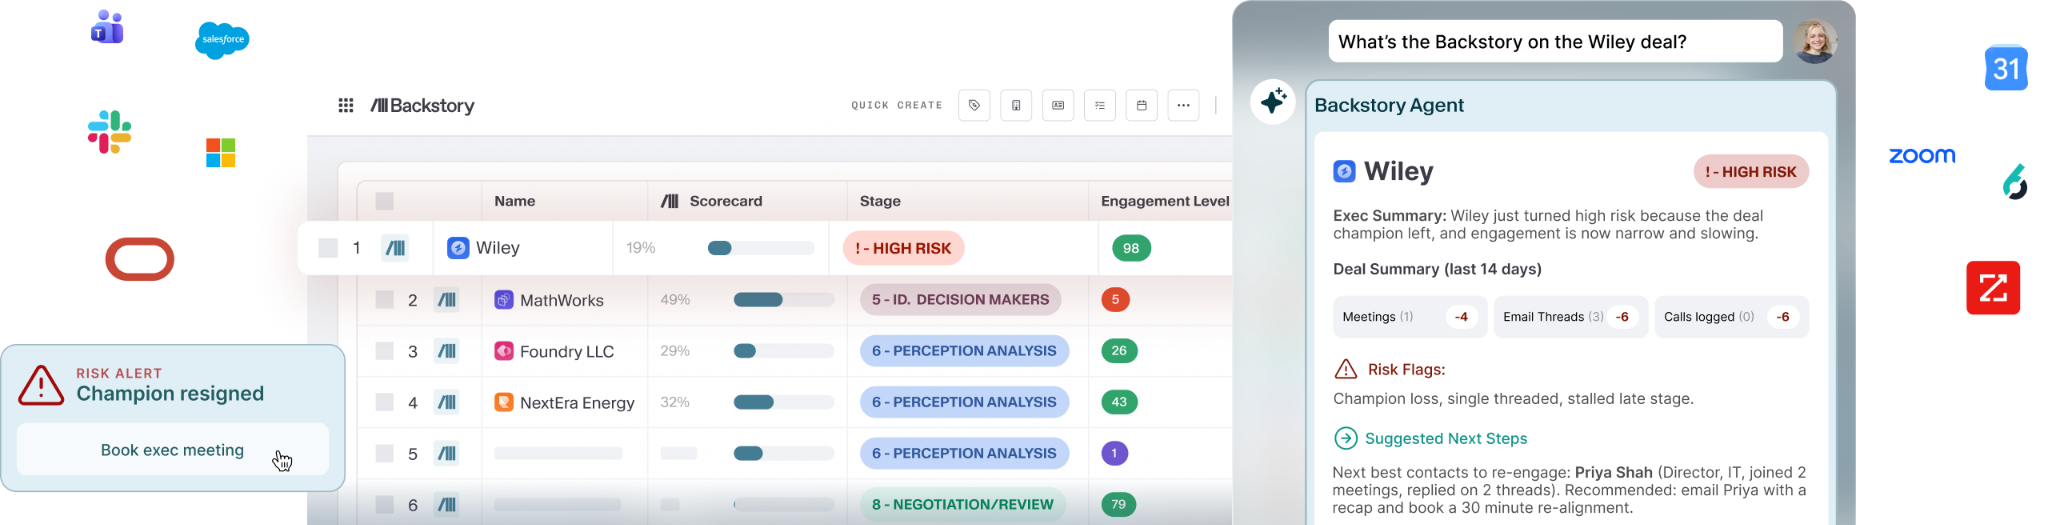
Task: Click the Email Threads (3) summary chip
Action: coord(1571,317)
